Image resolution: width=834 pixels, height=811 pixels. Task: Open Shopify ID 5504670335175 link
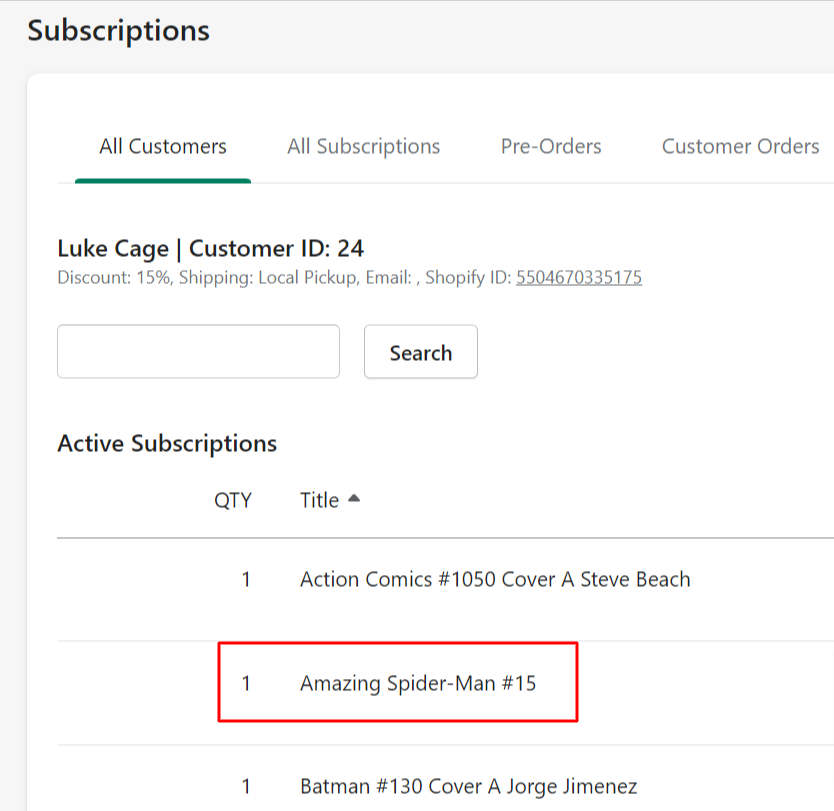(578, 278)
